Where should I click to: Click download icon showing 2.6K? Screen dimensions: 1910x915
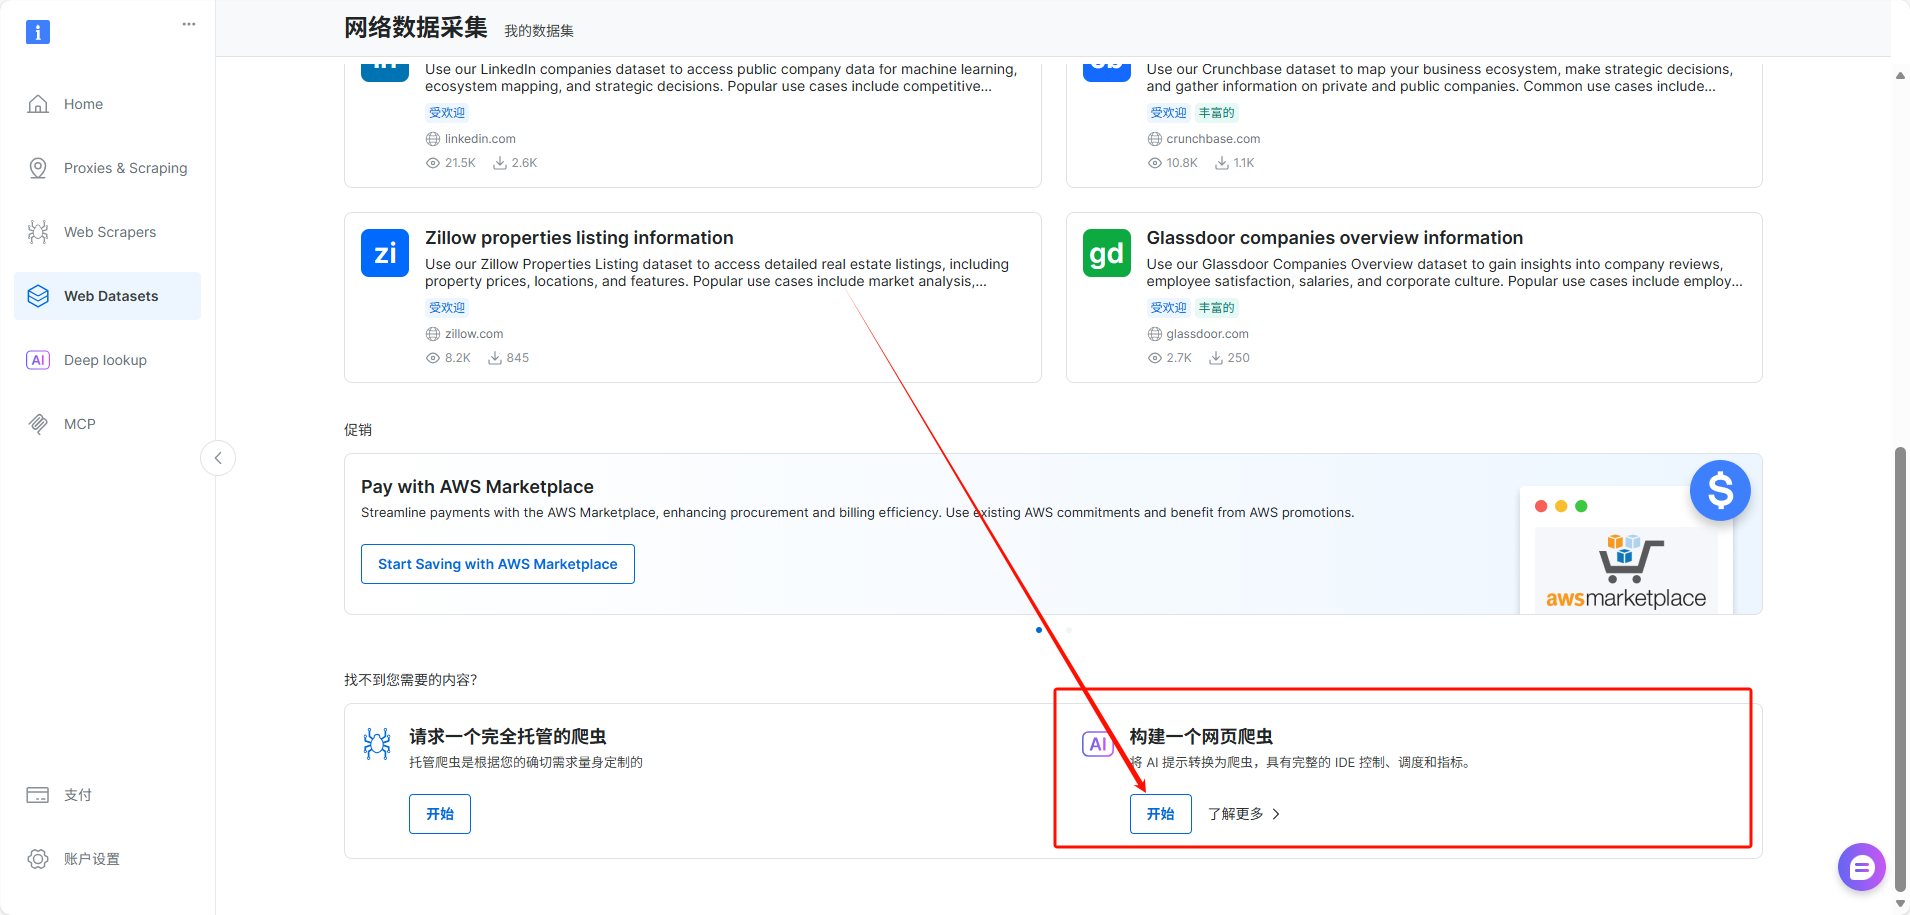pyautogui.click(x=500, y=163)
